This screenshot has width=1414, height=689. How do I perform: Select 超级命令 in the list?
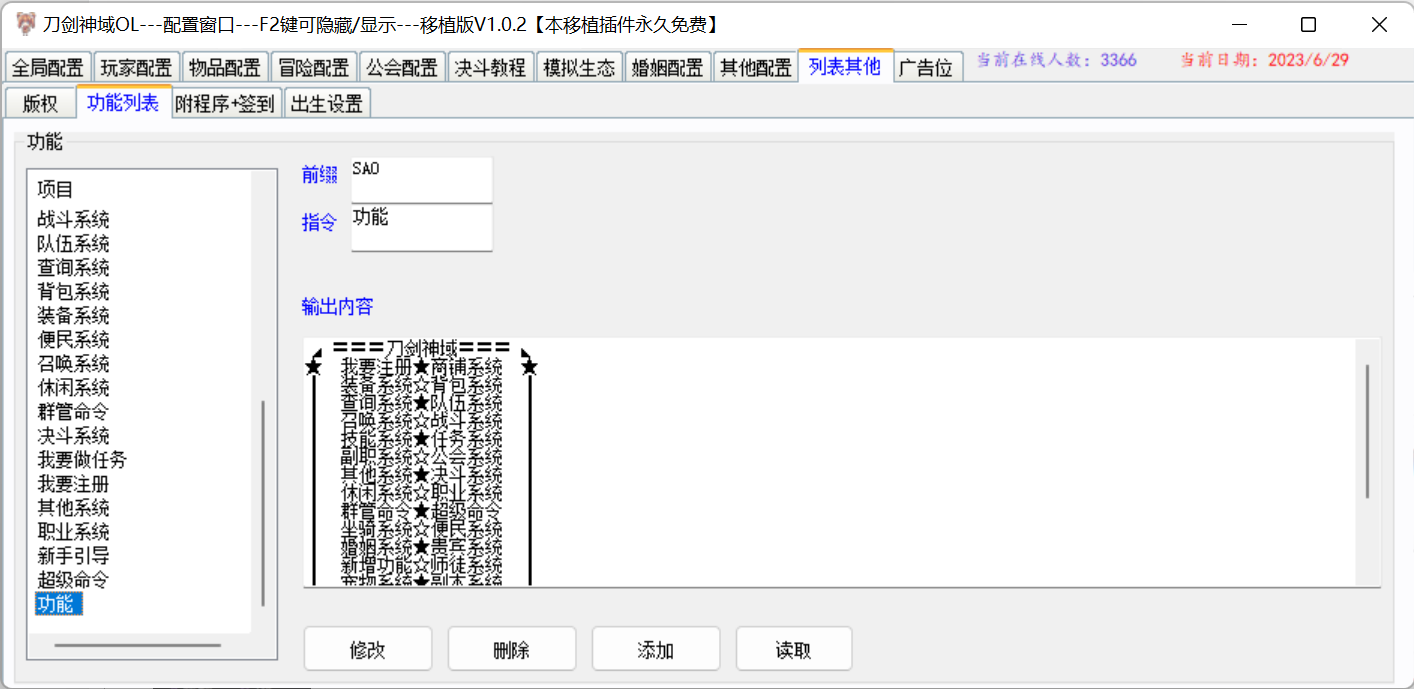74,580
